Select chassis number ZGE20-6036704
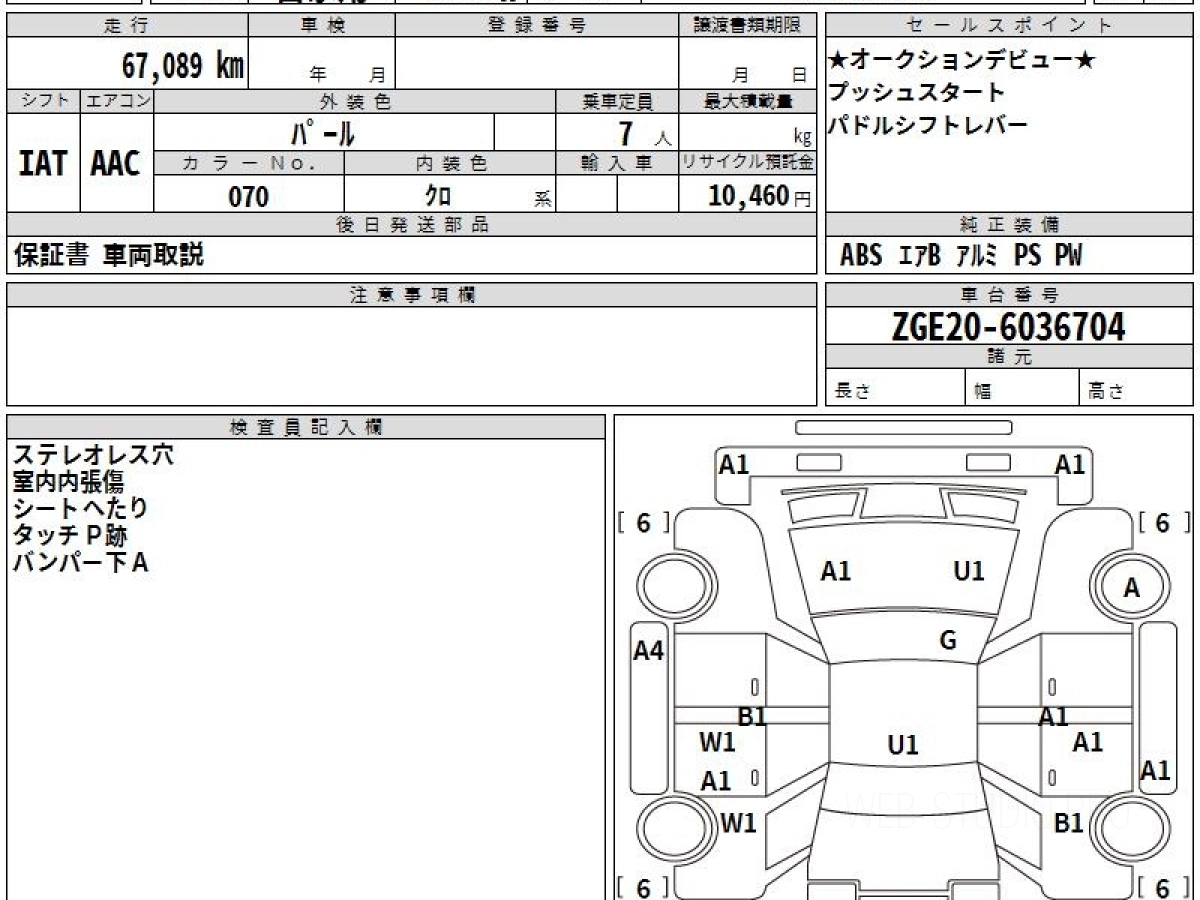This screenshot has height=900, width=1200. [x=1008, y=326]
